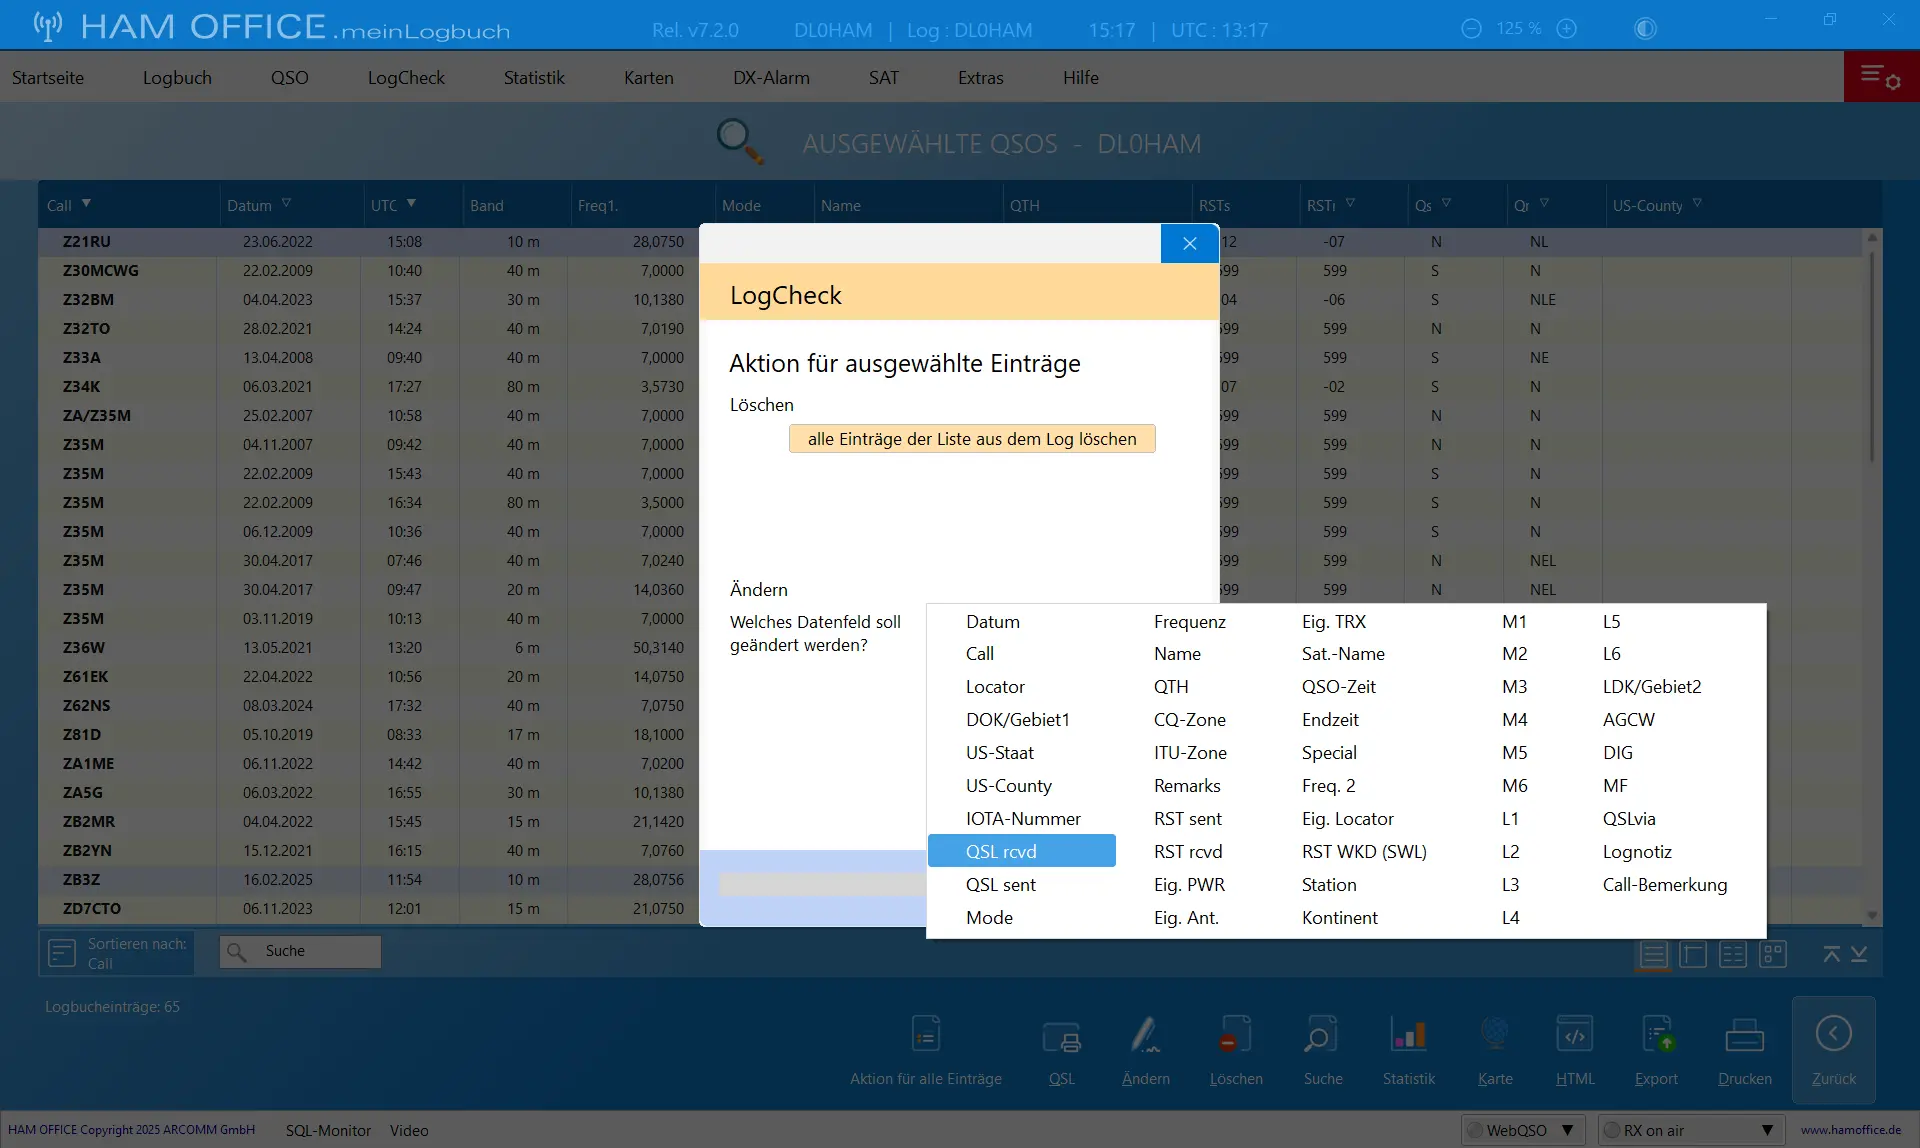Choose QSL sent from the field list
The width and height of the screenshot is (1920, 1148).
pos(1000,884)
